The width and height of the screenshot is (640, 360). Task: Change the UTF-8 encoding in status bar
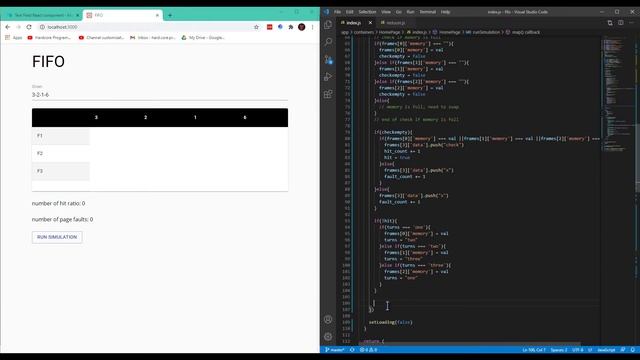(578, 350)
